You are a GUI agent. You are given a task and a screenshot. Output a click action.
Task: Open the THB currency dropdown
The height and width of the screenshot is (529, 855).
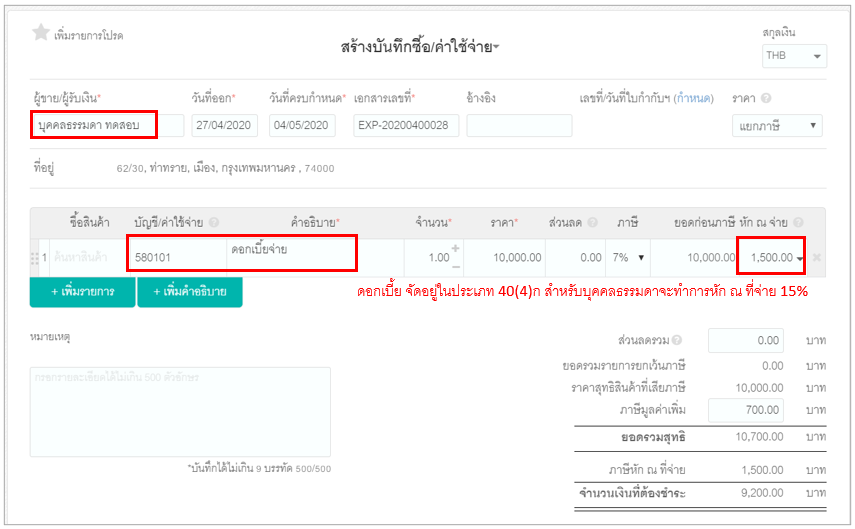(794, 56)
